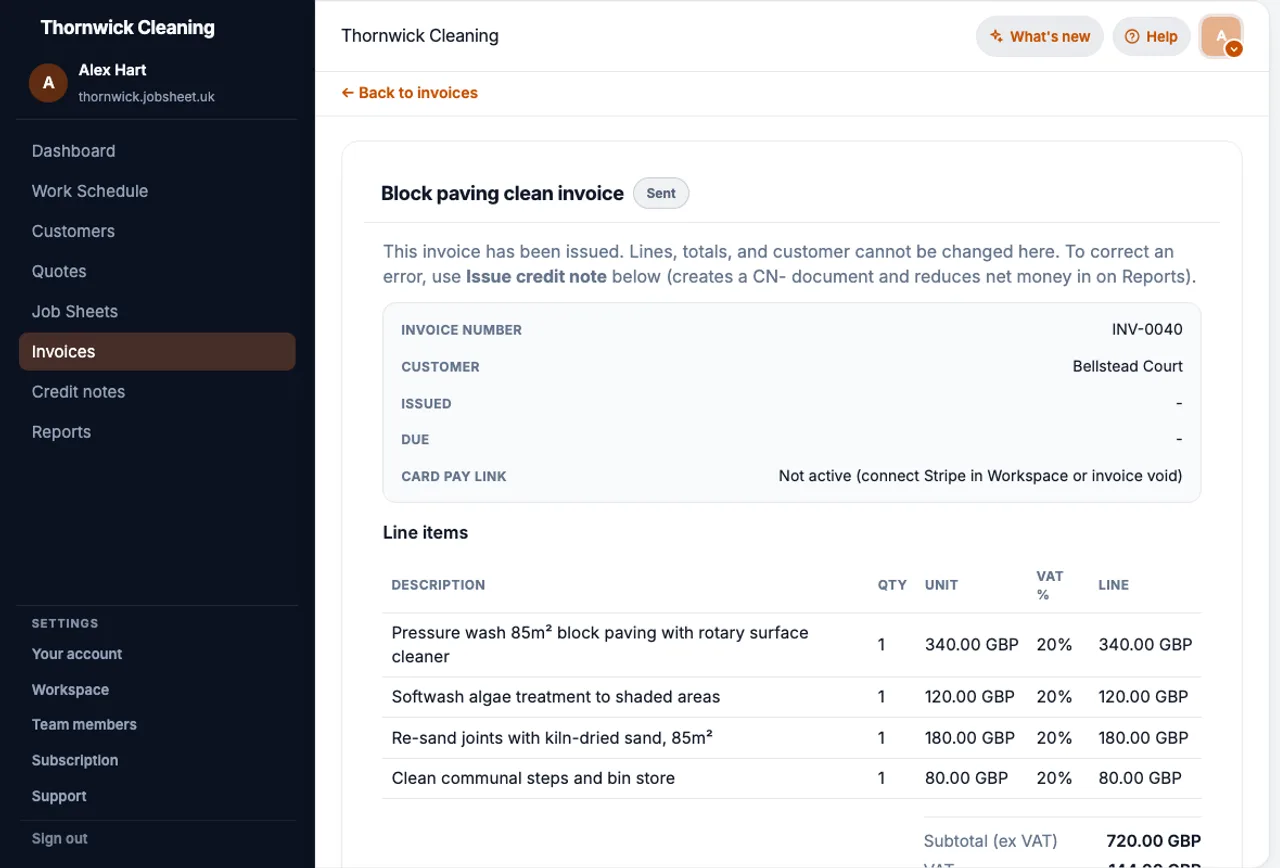The height and width of the screenshot is (868, 1280).
Task: Click the 720.00 GBP subtotal value
Action: tap(1154, 841)
